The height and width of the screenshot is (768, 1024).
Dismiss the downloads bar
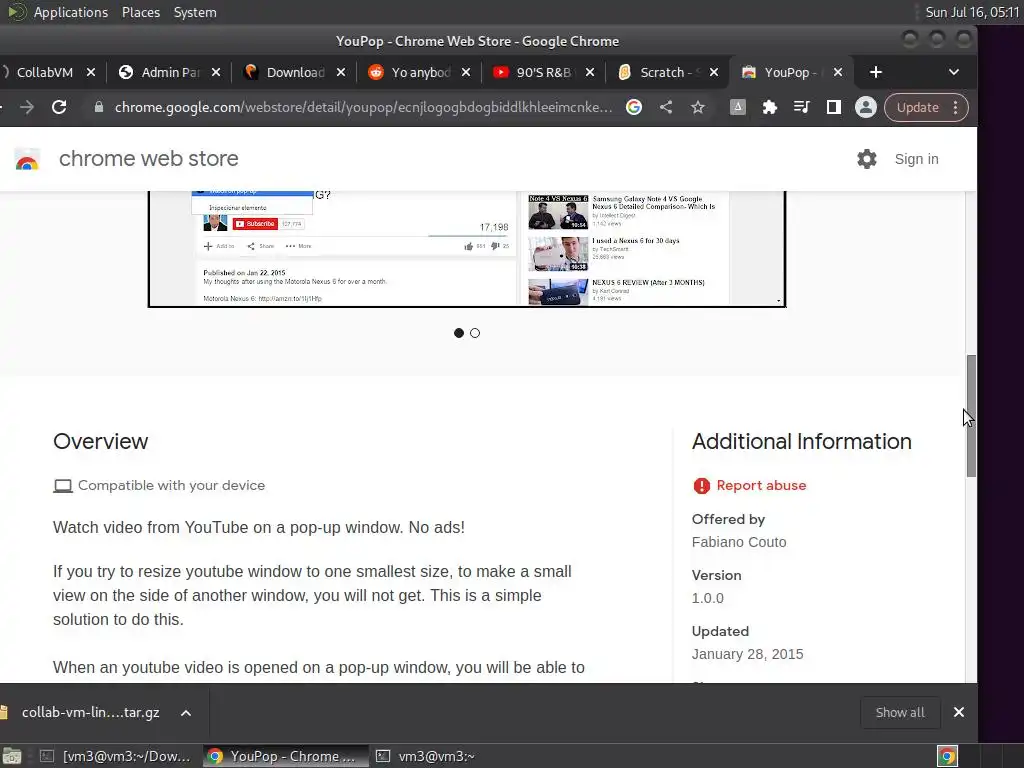coord(958,712)
